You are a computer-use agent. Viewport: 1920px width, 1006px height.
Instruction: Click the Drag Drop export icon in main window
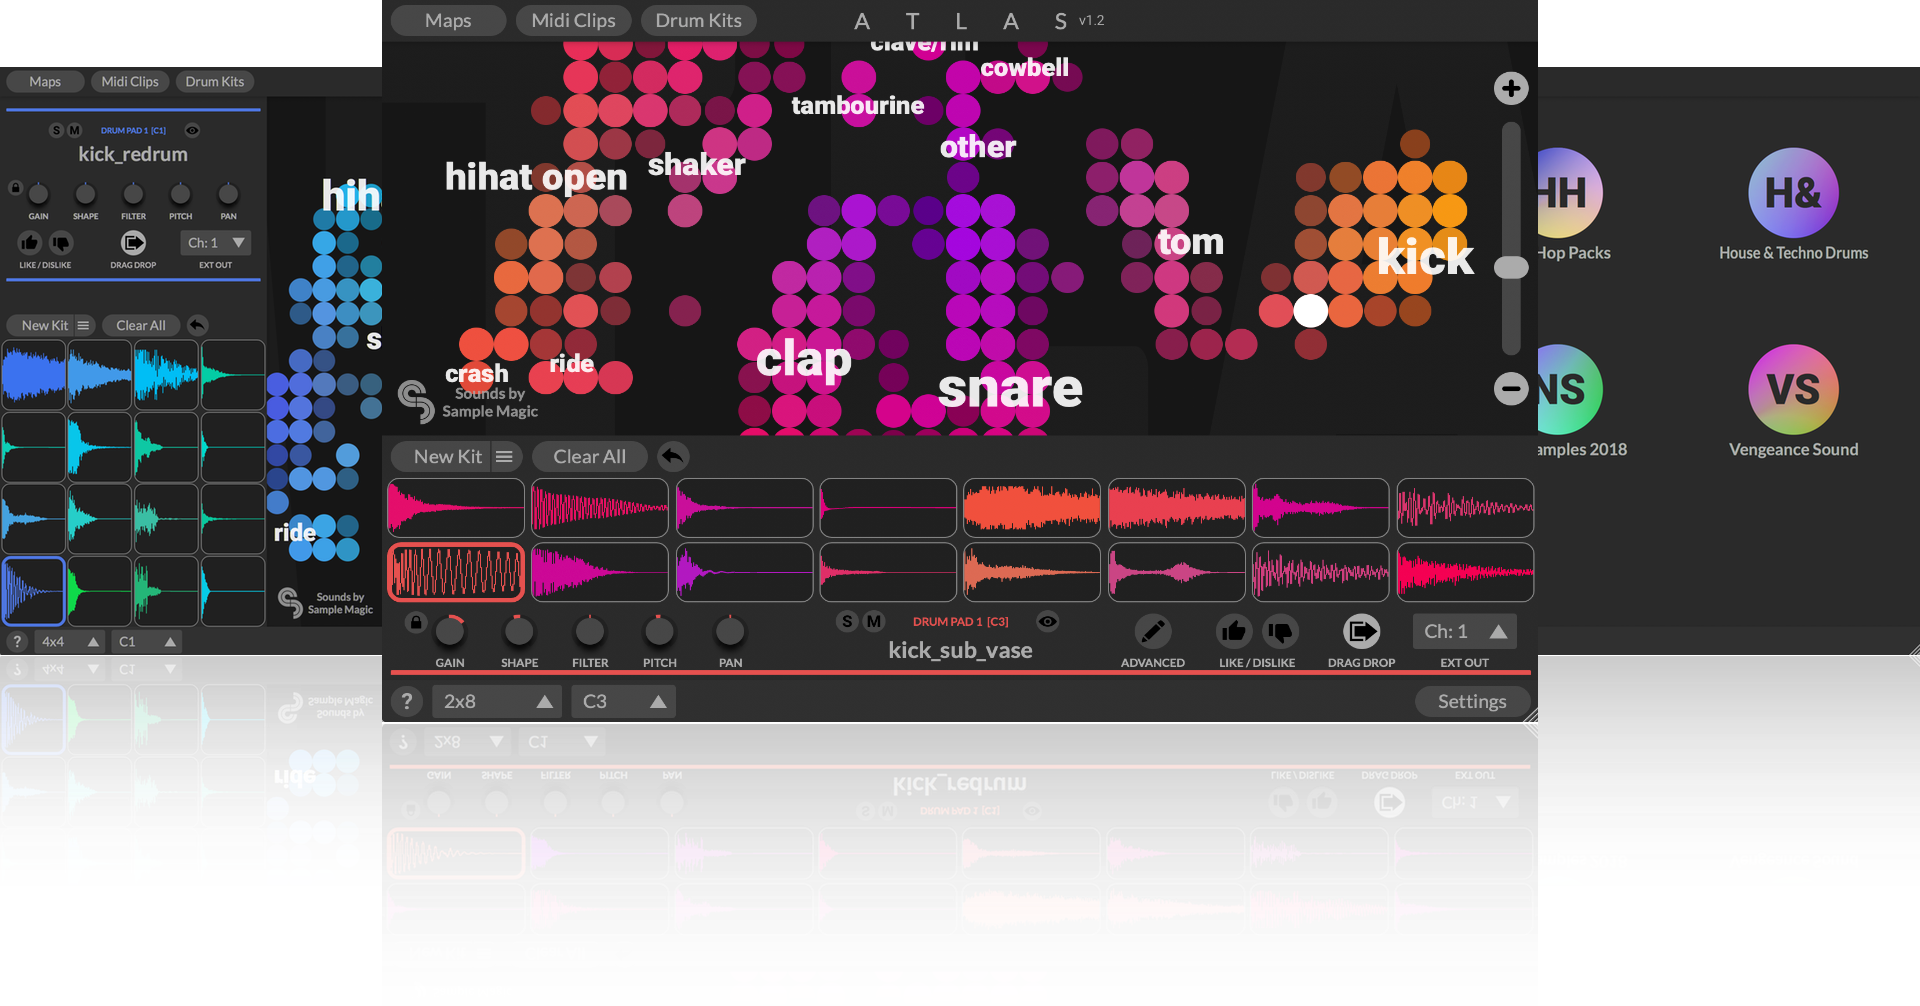(1361, 631)
